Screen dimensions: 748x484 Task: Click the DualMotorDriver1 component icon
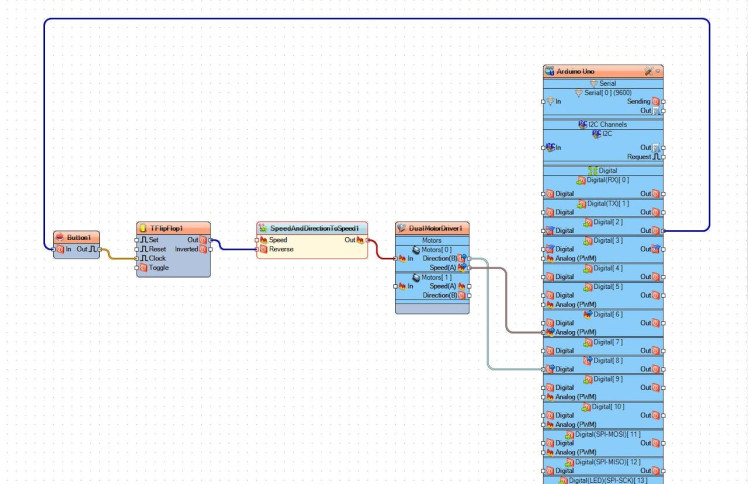coord(401,228)
